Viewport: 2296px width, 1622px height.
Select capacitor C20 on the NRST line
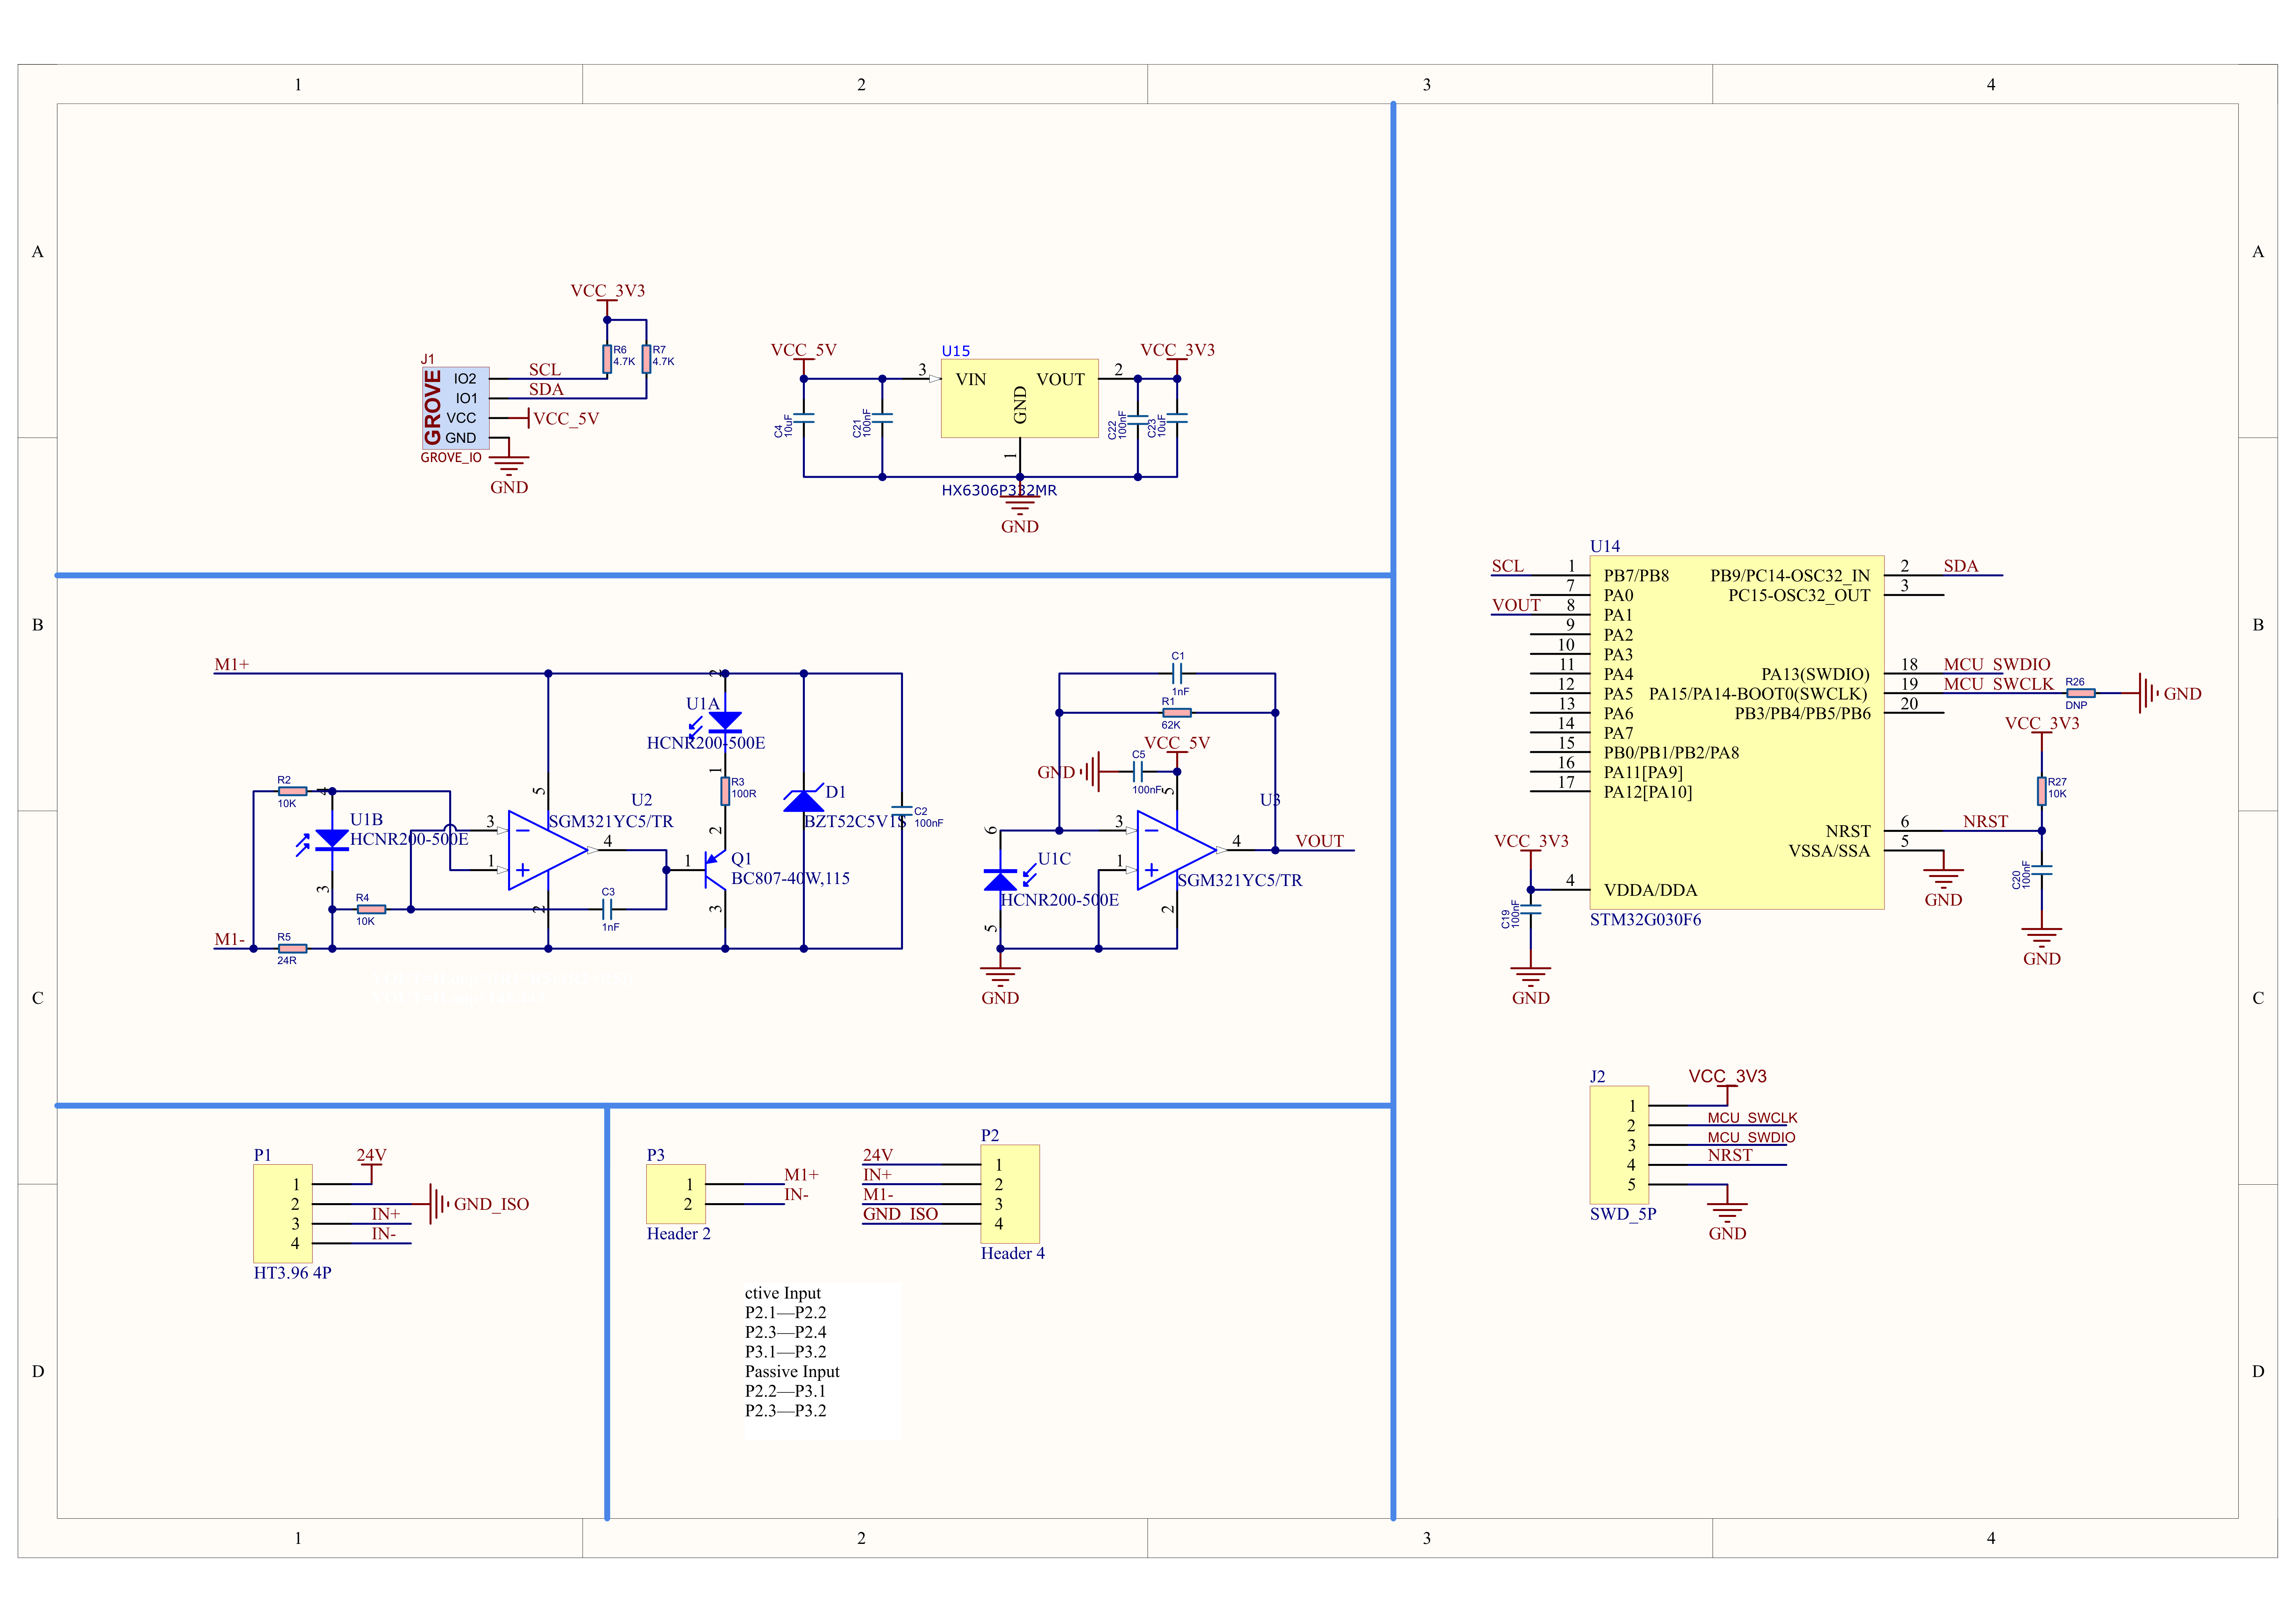point(2041,870)
